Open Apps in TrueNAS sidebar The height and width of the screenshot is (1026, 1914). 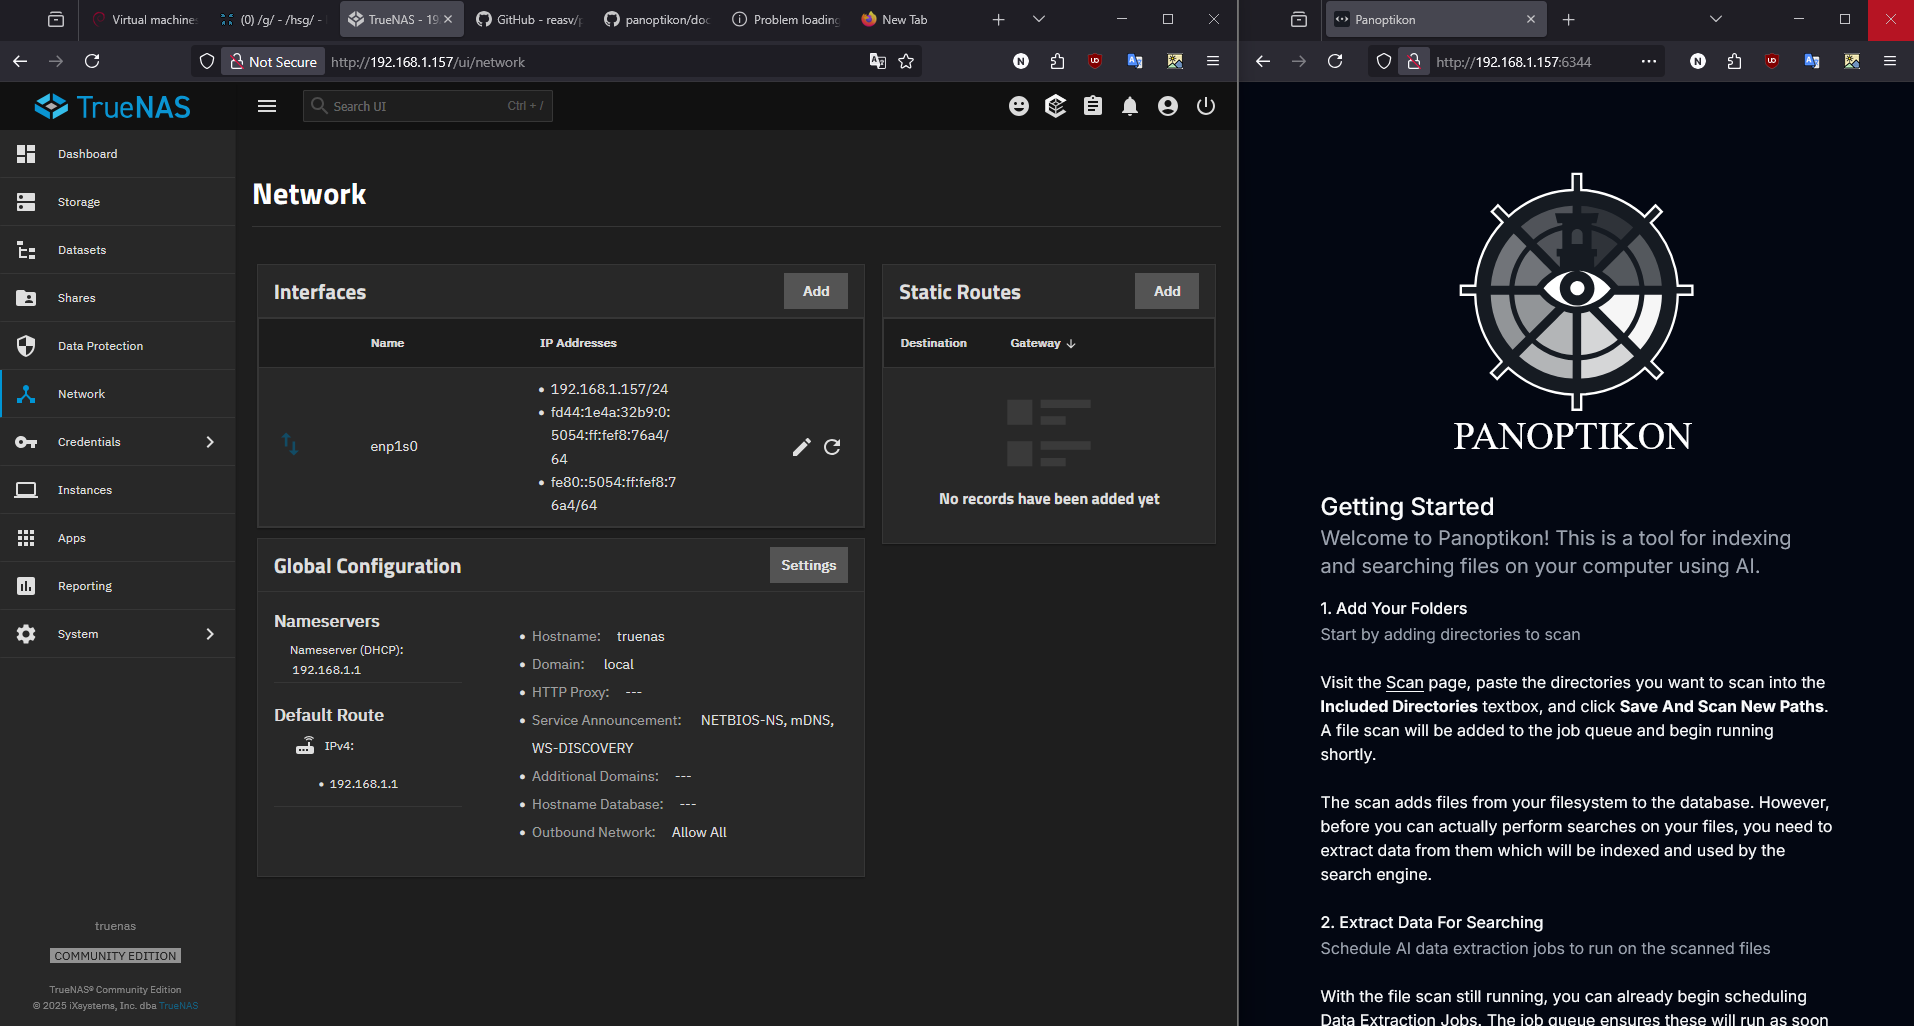tap(117, 538)
